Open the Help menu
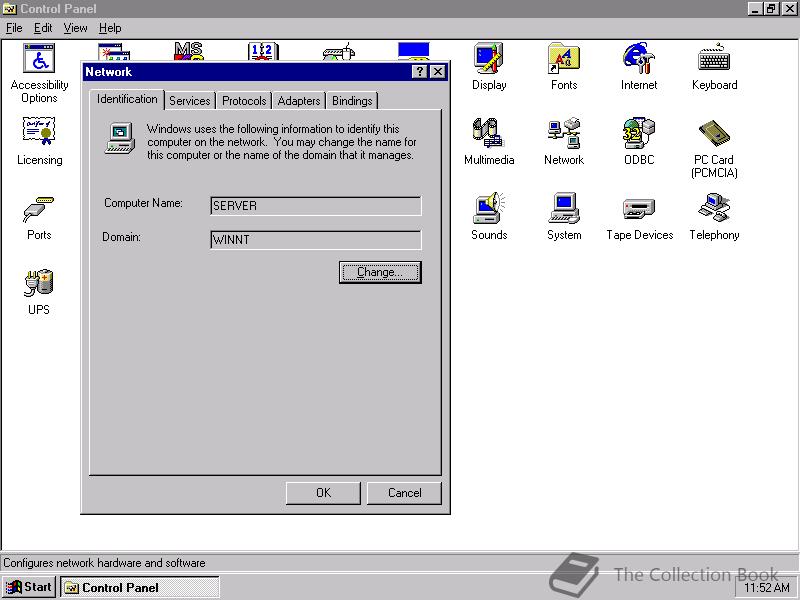The width and height of the screenshot is (800, 600). [x=110, y=28]
